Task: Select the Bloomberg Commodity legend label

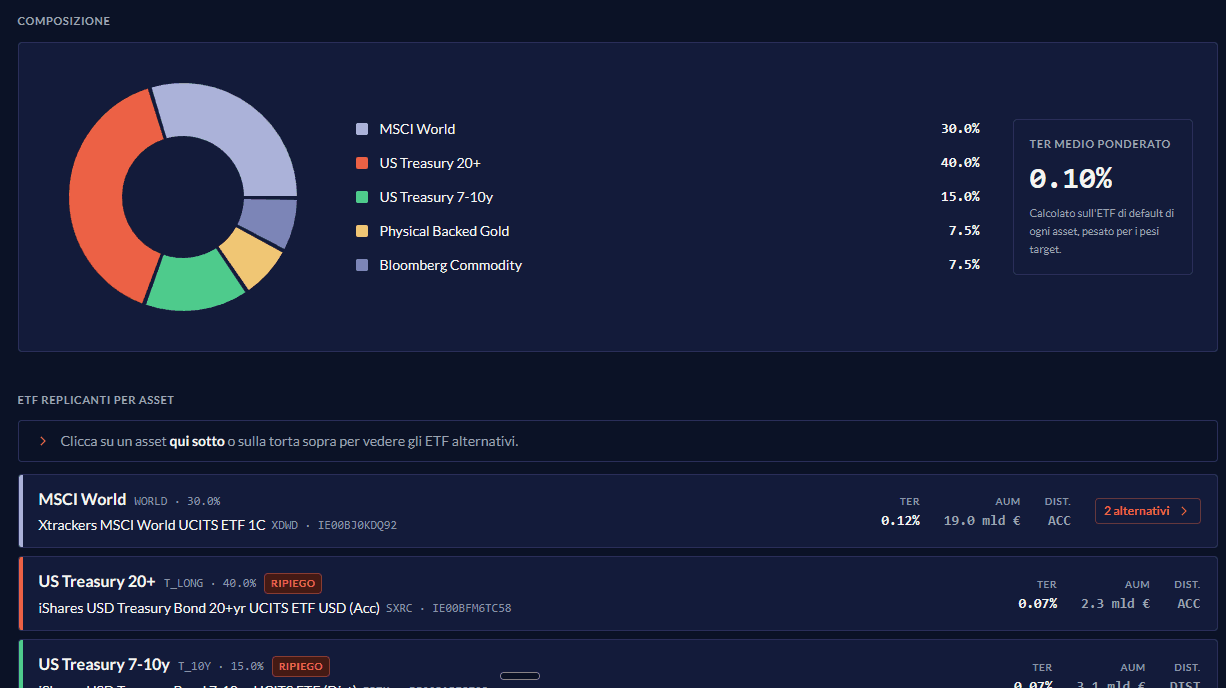Action: [x=450, y=265]
